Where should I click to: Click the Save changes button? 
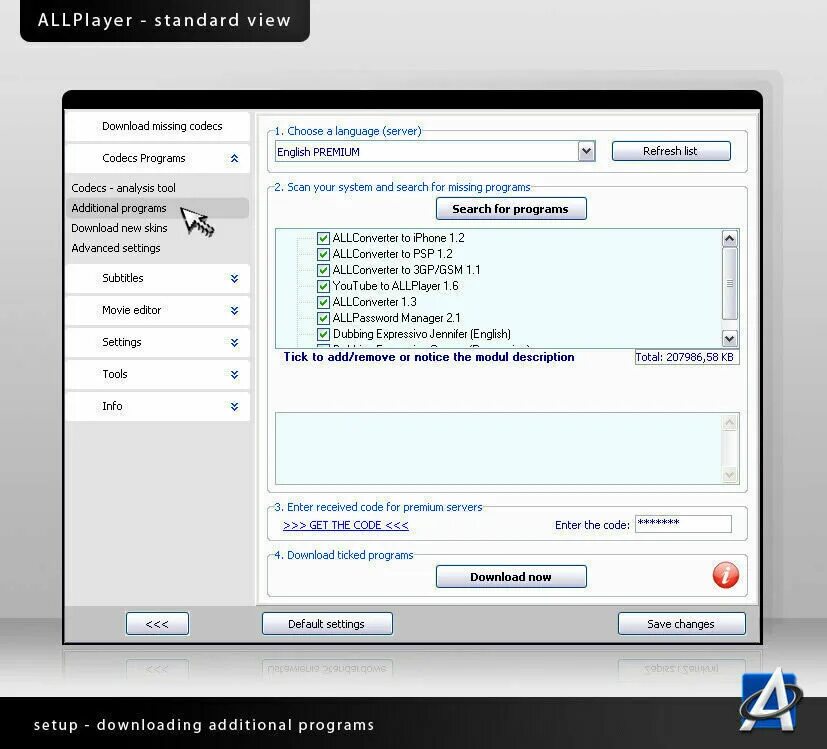[681, 623]
